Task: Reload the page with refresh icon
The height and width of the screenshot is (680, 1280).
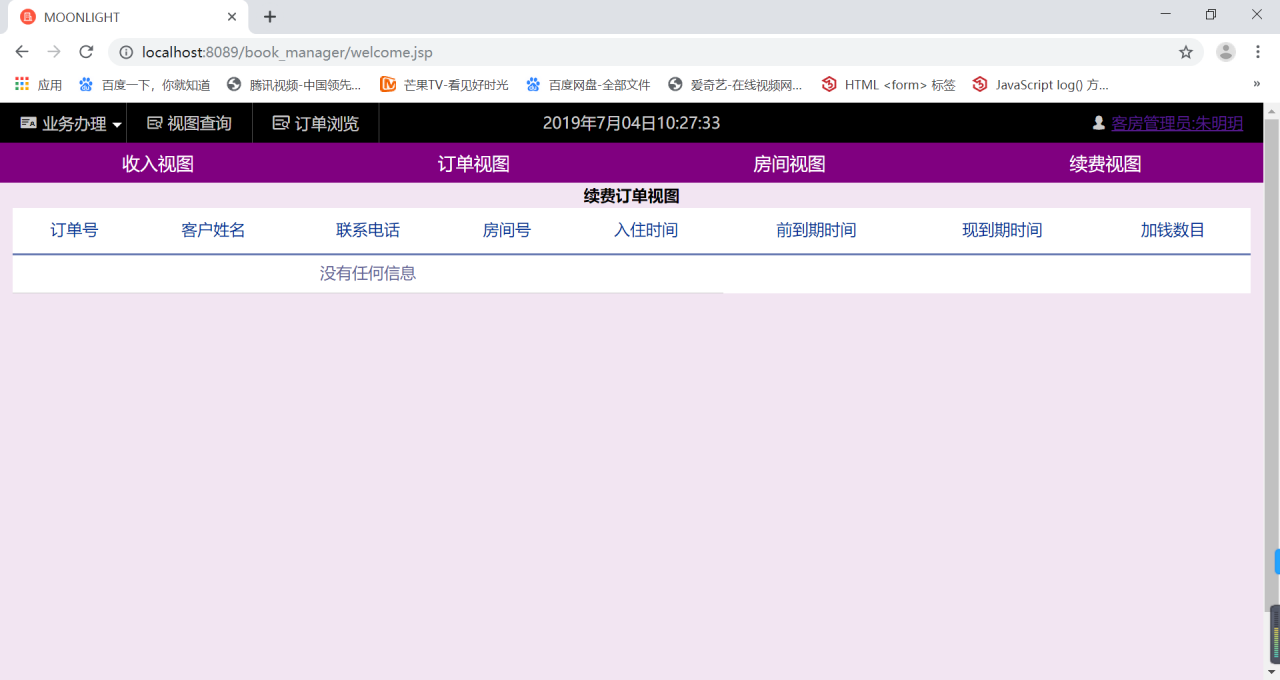Action: pyautogui.click(x=86, y=52)
